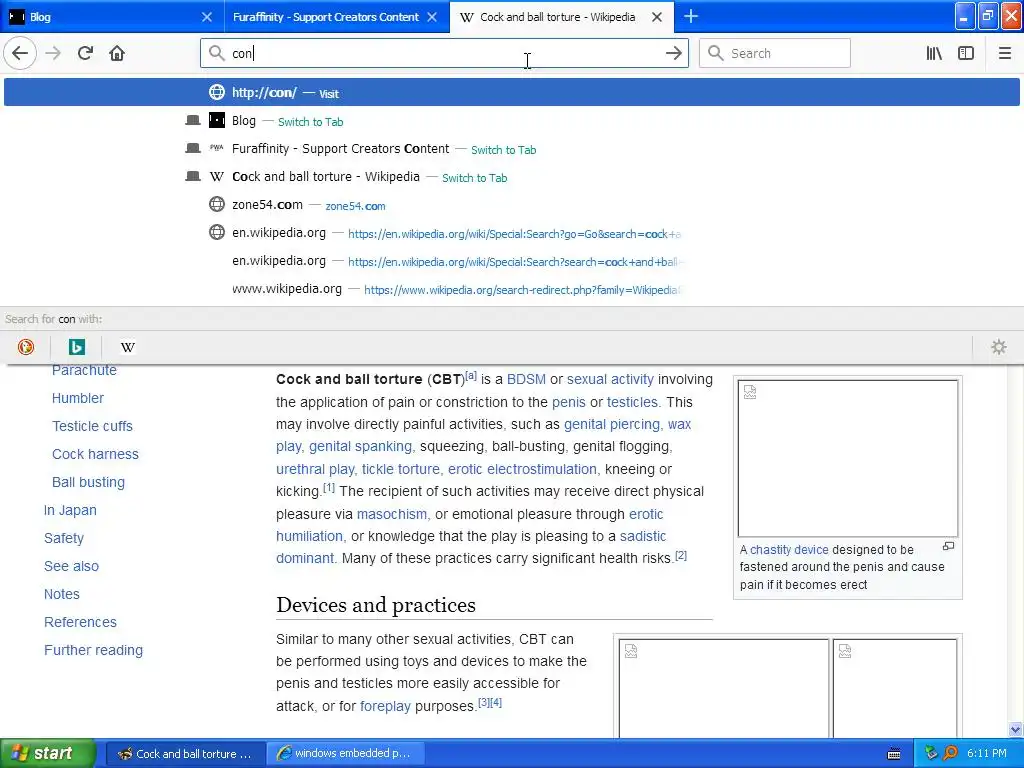1024x768 pixels.
Task: Follow the sexual activity link
Action: (610, 379)
